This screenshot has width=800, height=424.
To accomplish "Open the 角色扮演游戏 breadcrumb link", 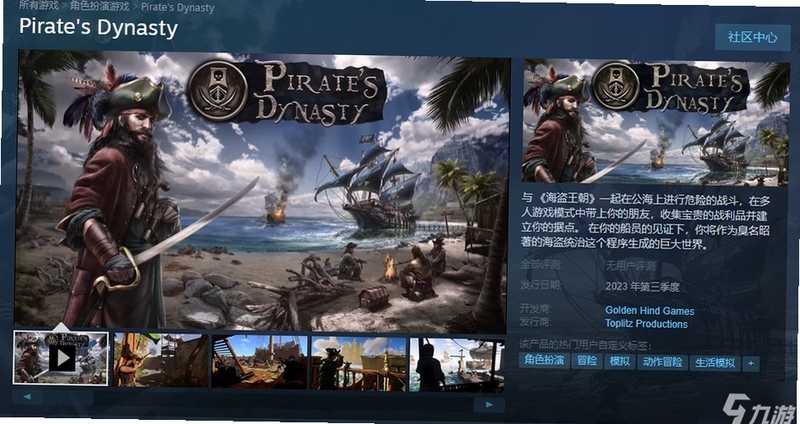I will tap(99, 7).
